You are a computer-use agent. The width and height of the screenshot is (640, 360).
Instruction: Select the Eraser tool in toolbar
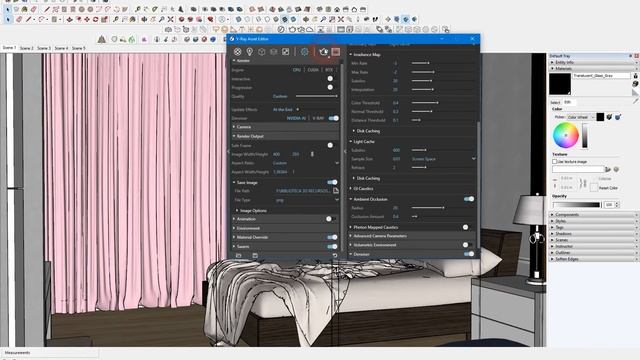[x=19, y=19]
